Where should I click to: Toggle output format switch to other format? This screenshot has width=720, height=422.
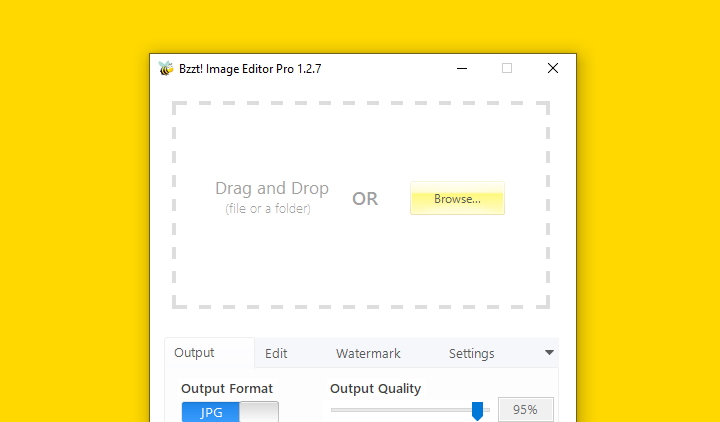pyautogui.click(x=259, y=412)
